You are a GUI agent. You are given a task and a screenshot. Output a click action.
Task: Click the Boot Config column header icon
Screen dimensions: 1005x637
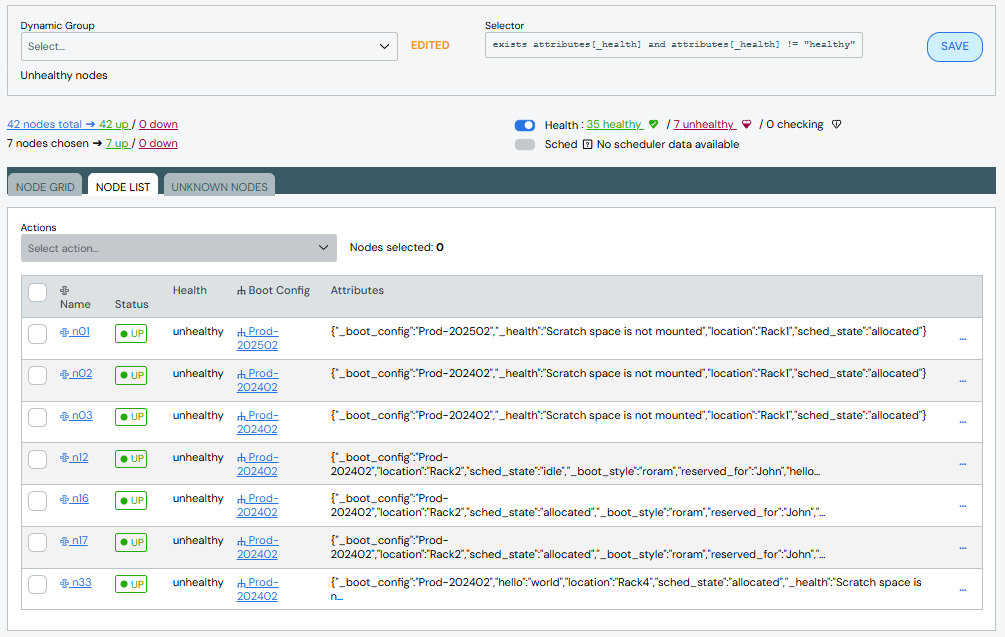pyautogui.click(x=241, y=291)
